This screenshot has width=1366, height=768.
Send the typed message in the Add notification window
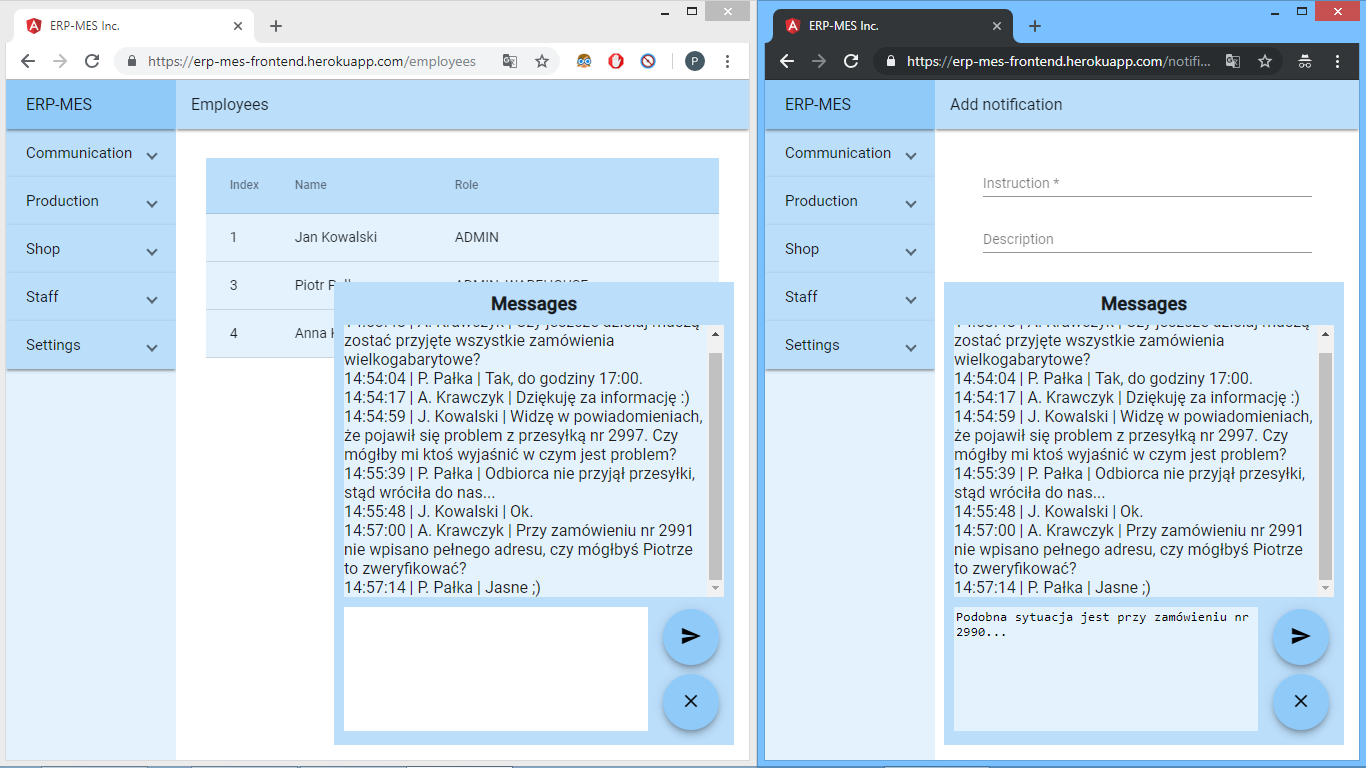tap(1301, 636)
